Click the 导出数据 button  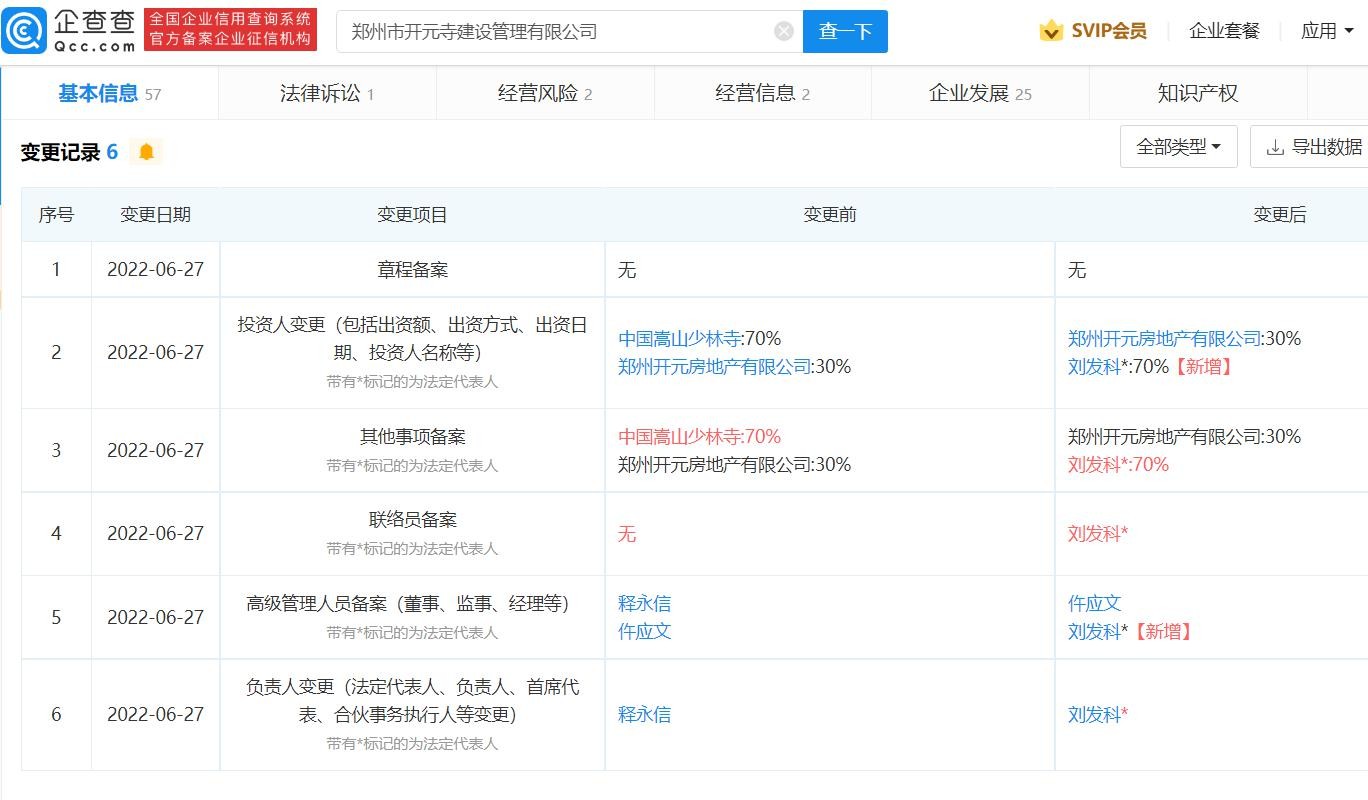click(x=1314, y=147)
